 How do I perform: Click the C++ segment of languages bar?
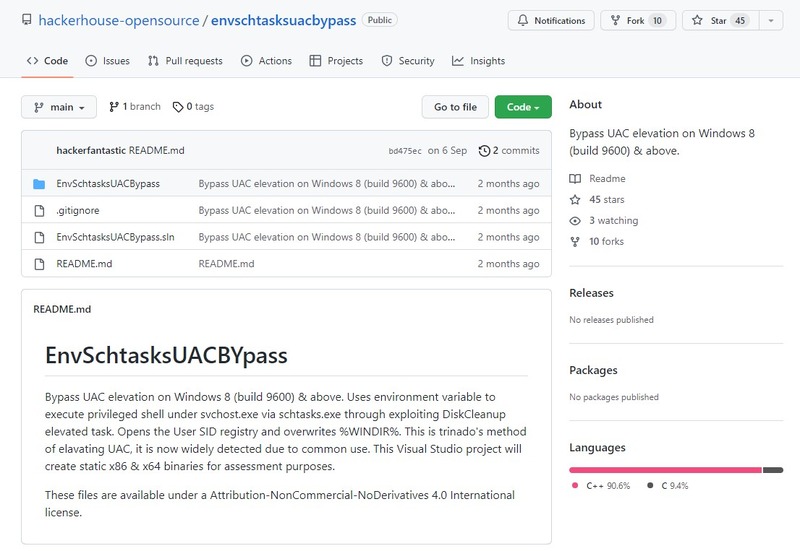coord(665,470)
